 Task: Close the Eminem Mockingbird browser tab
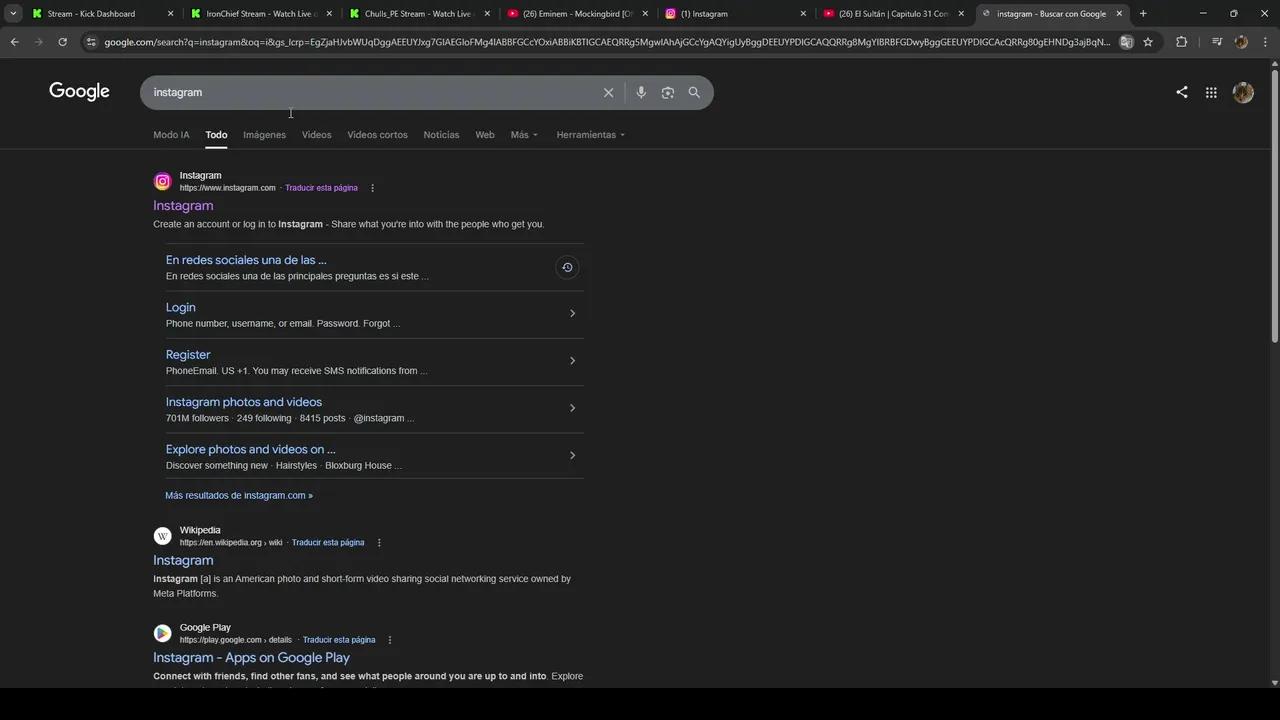tap(645, 14)
